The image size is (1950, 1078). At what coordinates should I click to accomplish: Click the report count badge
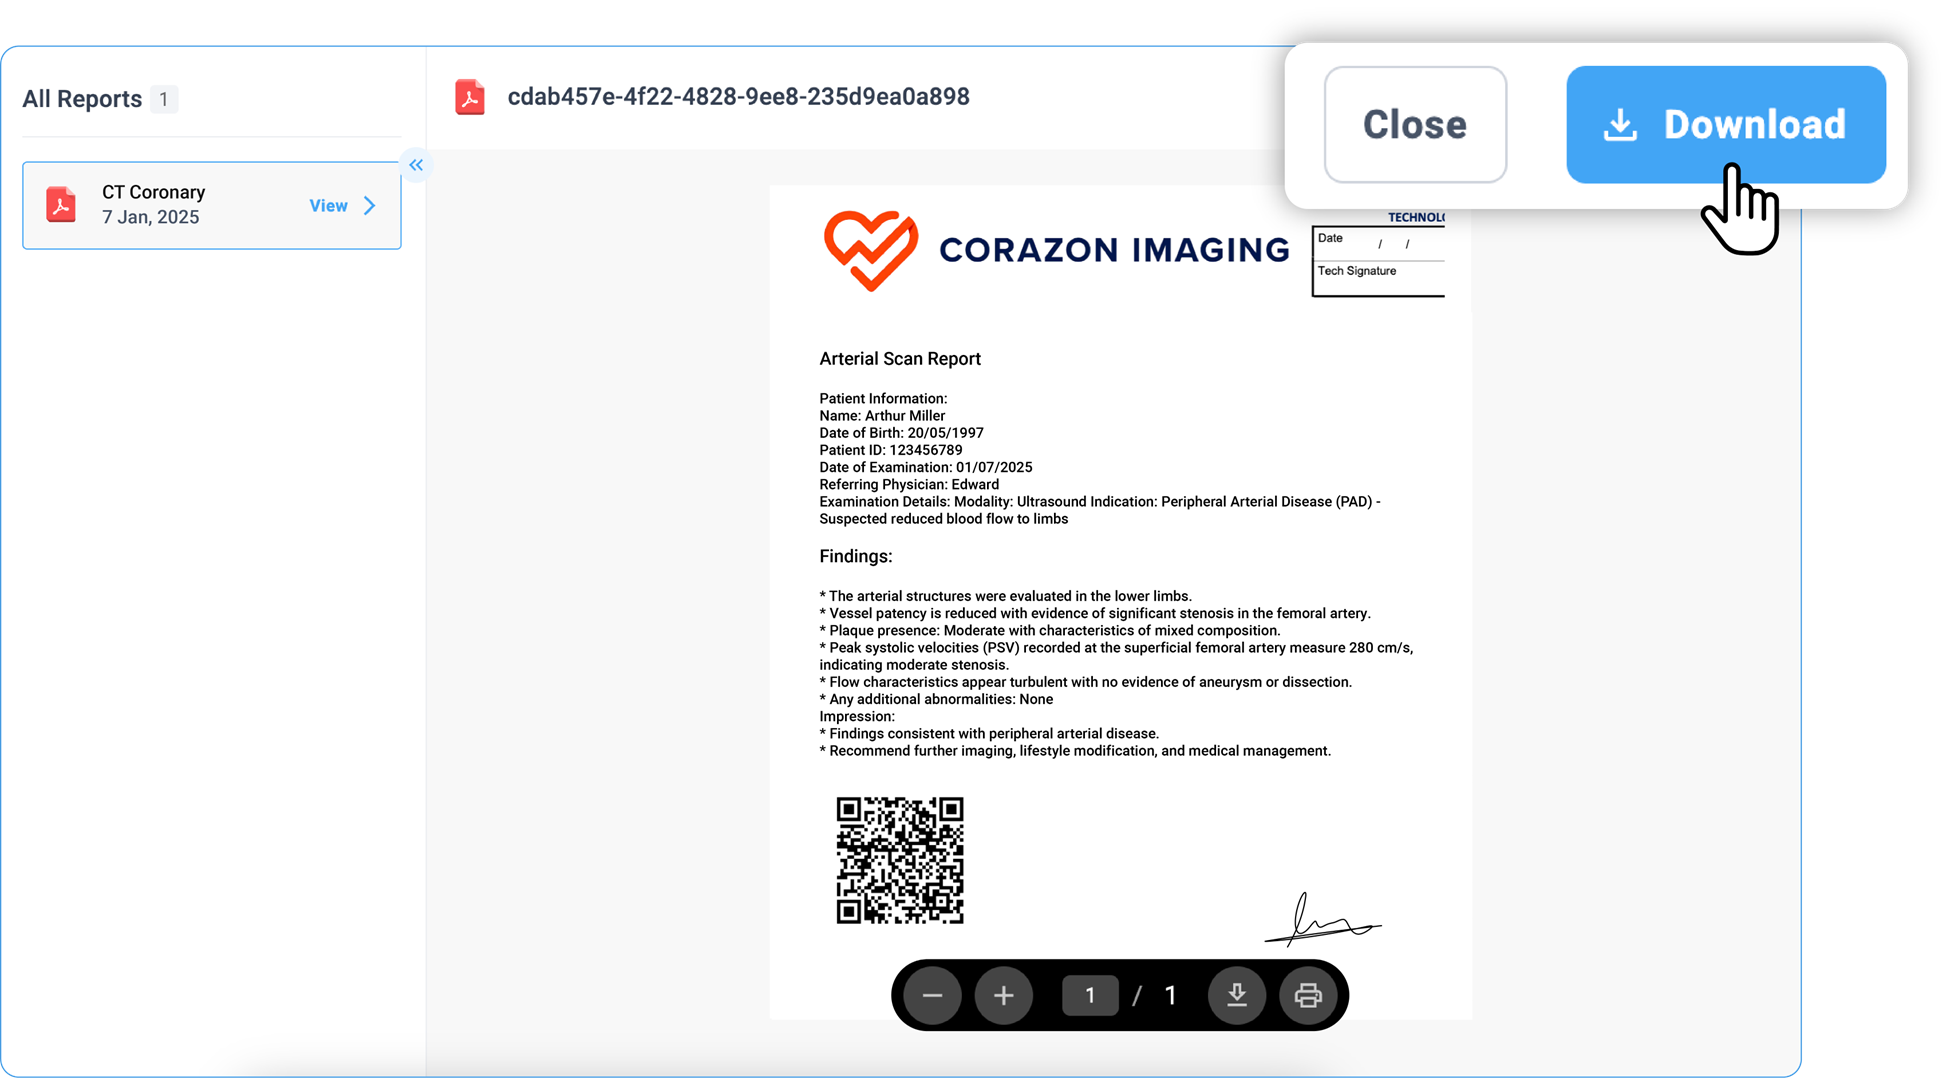[164, 99]
